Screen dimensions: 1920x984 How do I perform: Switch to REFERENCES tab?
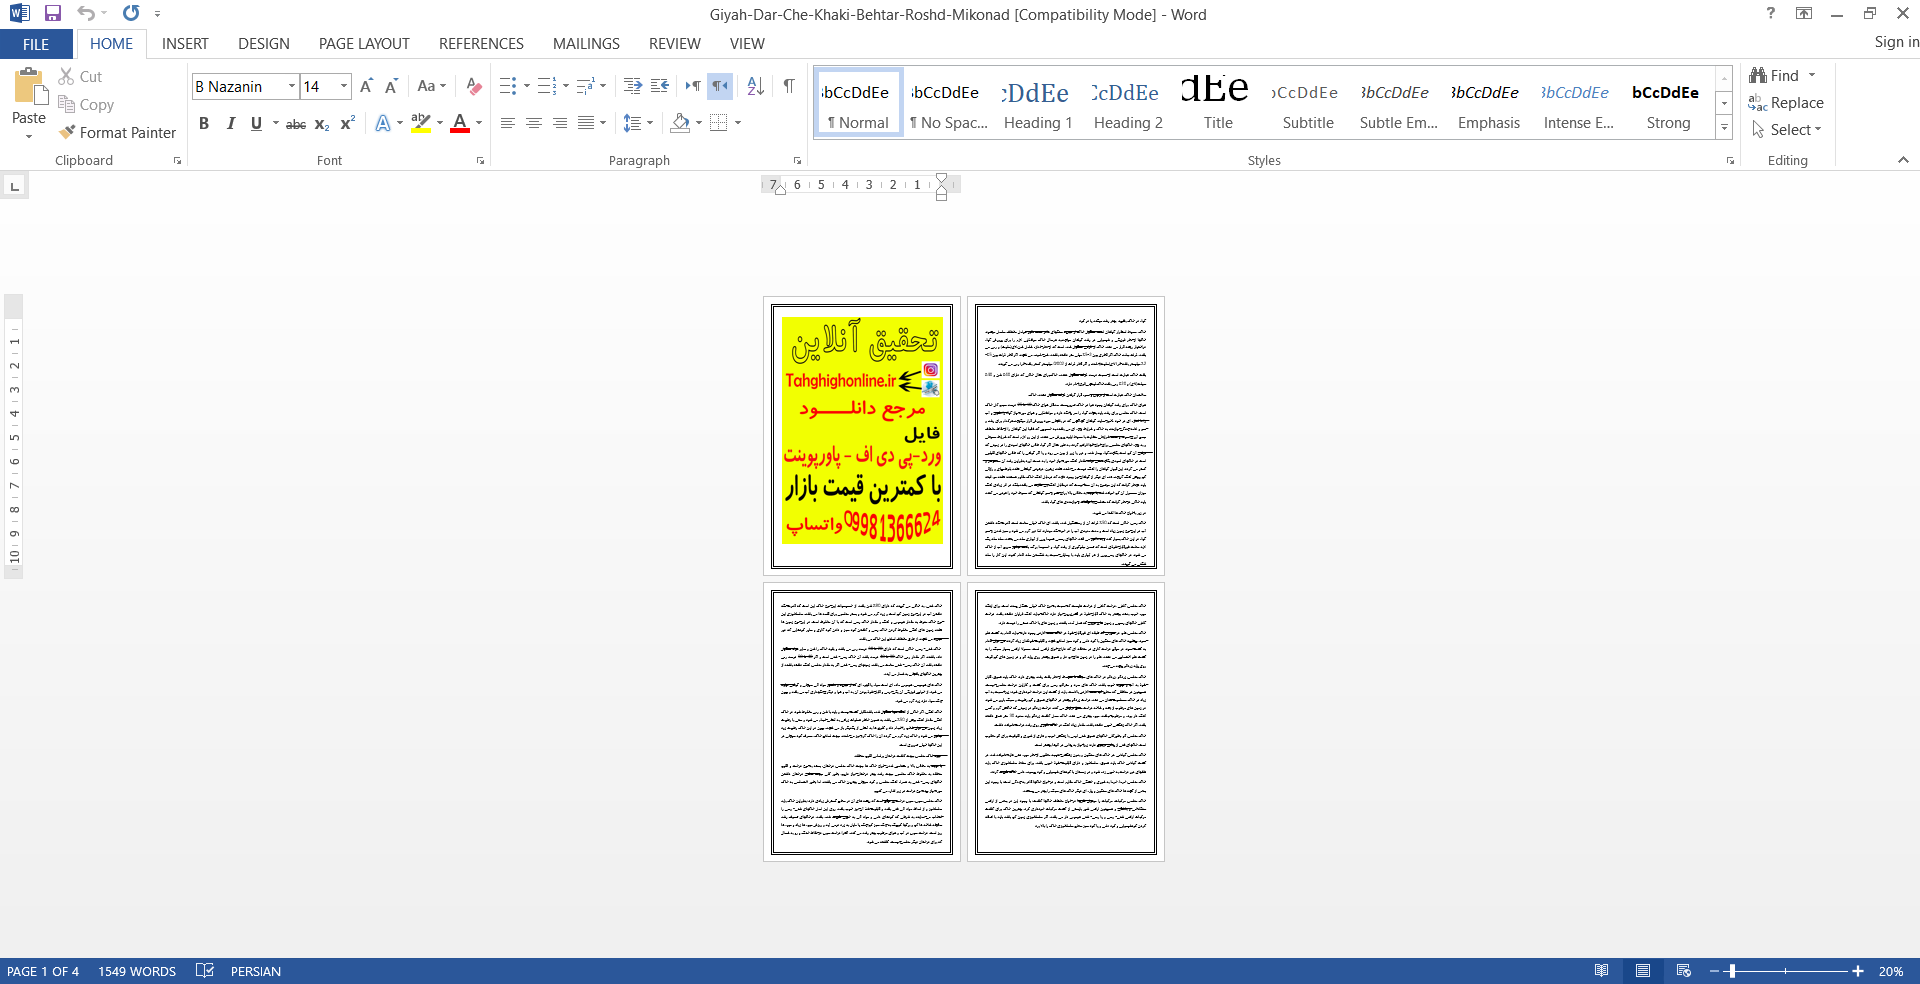tap(481, 44)
